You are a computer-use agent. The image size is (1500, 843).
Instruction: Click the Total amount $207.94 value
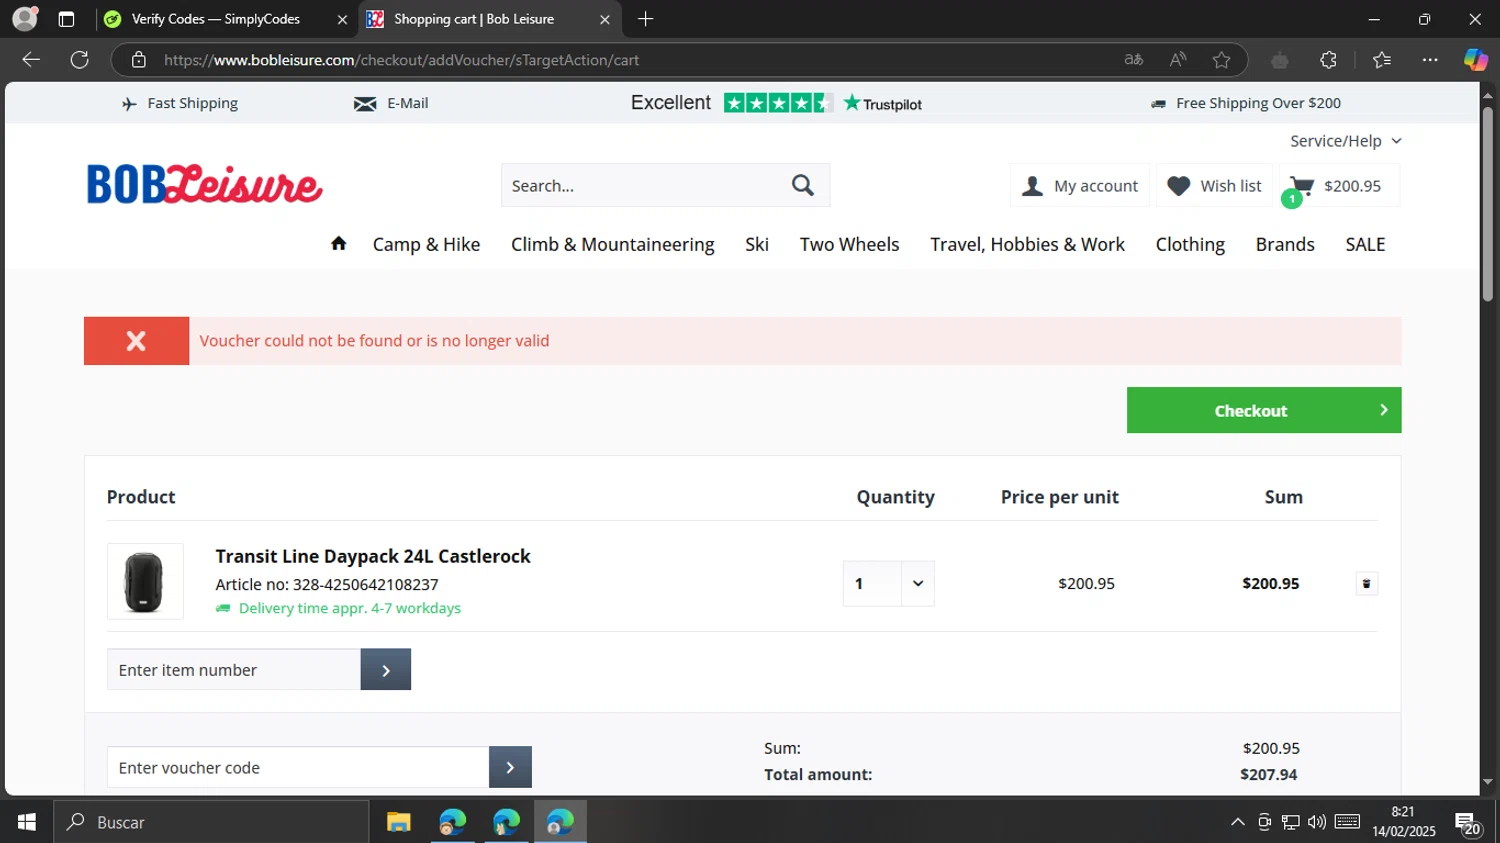point(1268,774)
